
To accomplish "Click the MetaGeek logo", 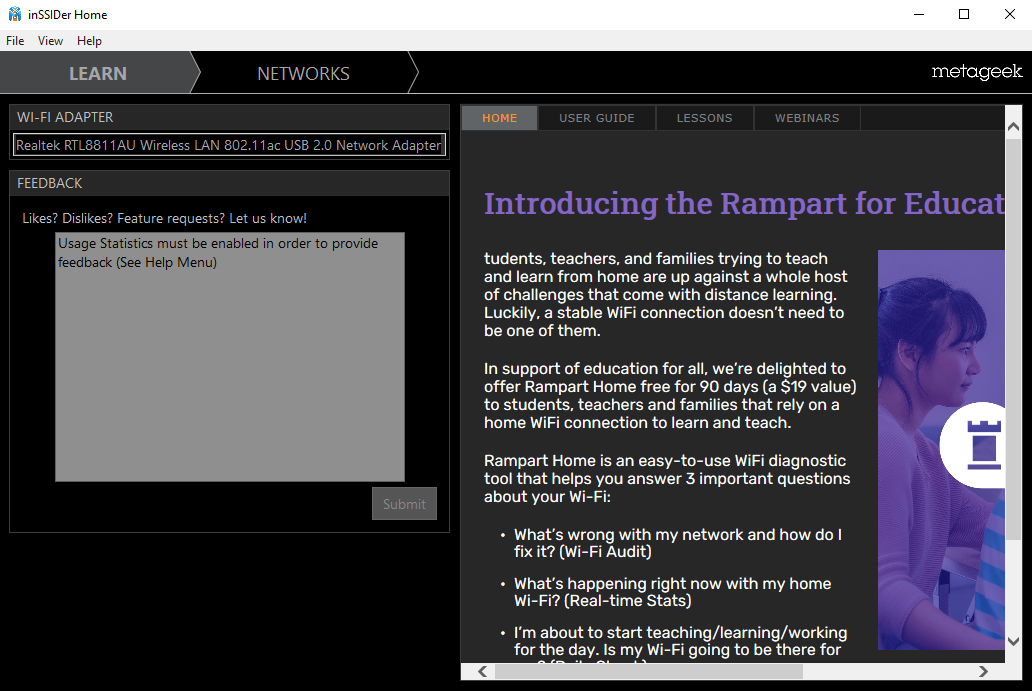I will point(976,72).
